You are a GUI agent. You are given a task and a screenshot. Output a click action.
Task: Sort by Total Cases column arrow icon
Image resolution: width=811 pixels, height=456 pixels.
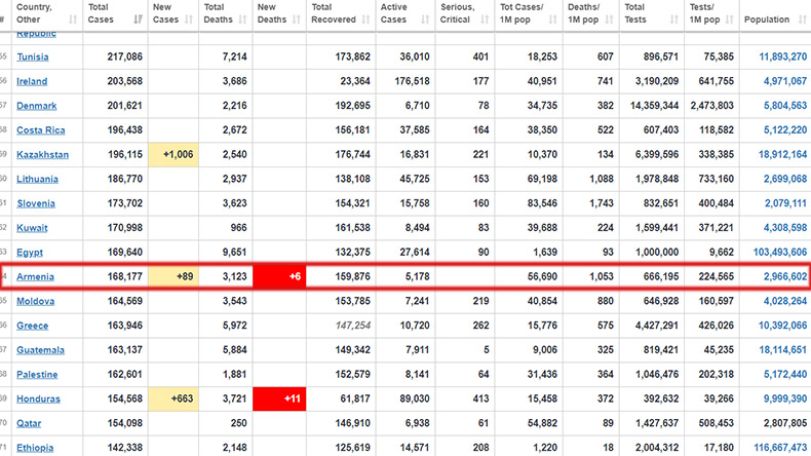tap(138, 20)
